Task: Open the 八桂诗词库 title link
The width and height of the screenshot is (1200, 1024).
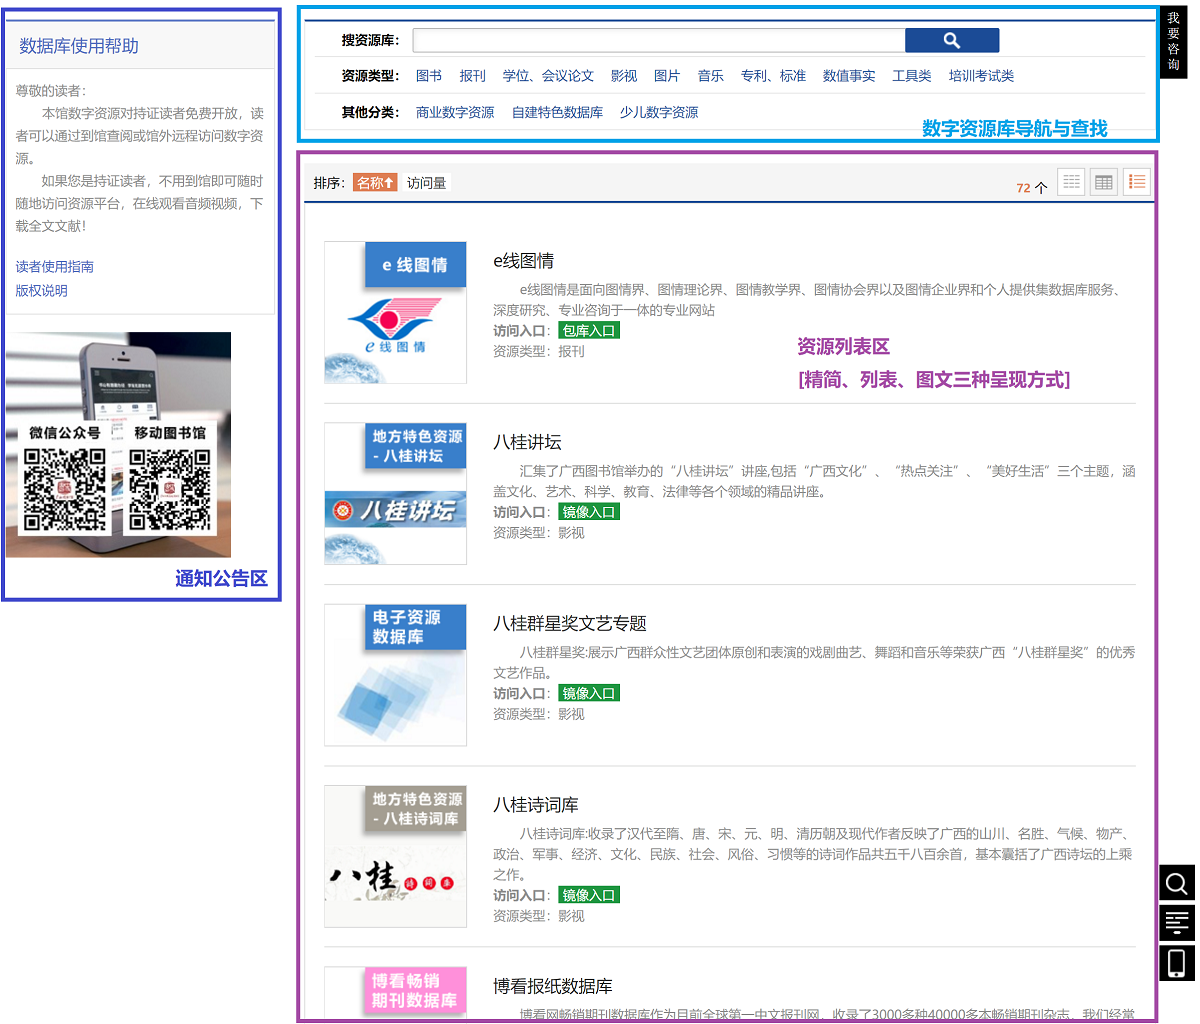Action: [x=536, y=805]
